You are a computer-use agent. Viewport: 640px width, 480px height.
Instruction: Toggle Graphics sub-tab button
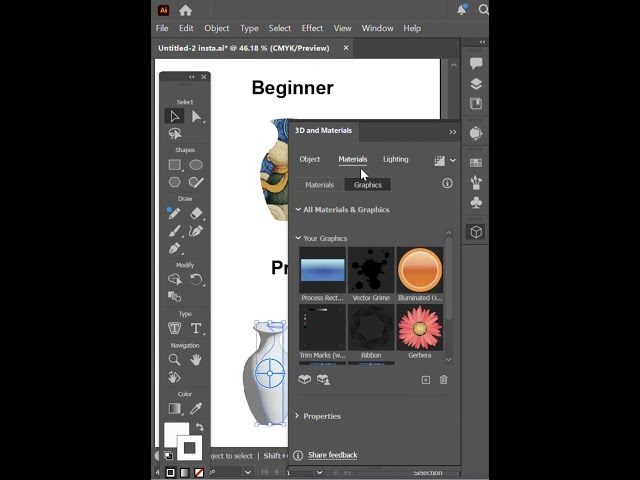(368, 185)
